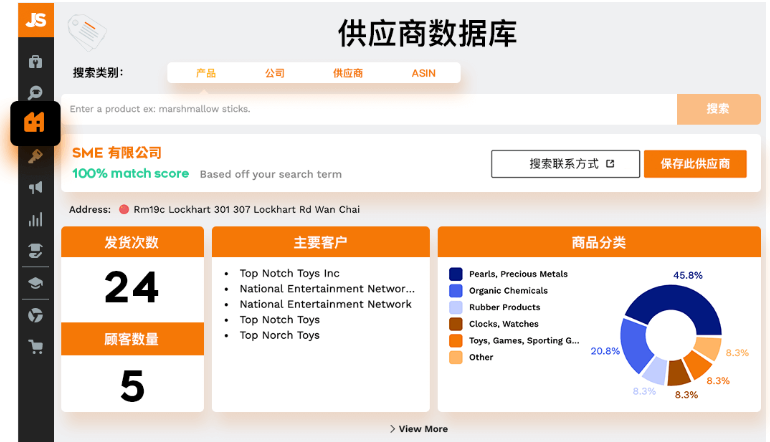Image resolution: width=770 pixels, height=442 pixels.
Task: Open the magnifier search icon in sidebar
Action: [x=35, y=92]
